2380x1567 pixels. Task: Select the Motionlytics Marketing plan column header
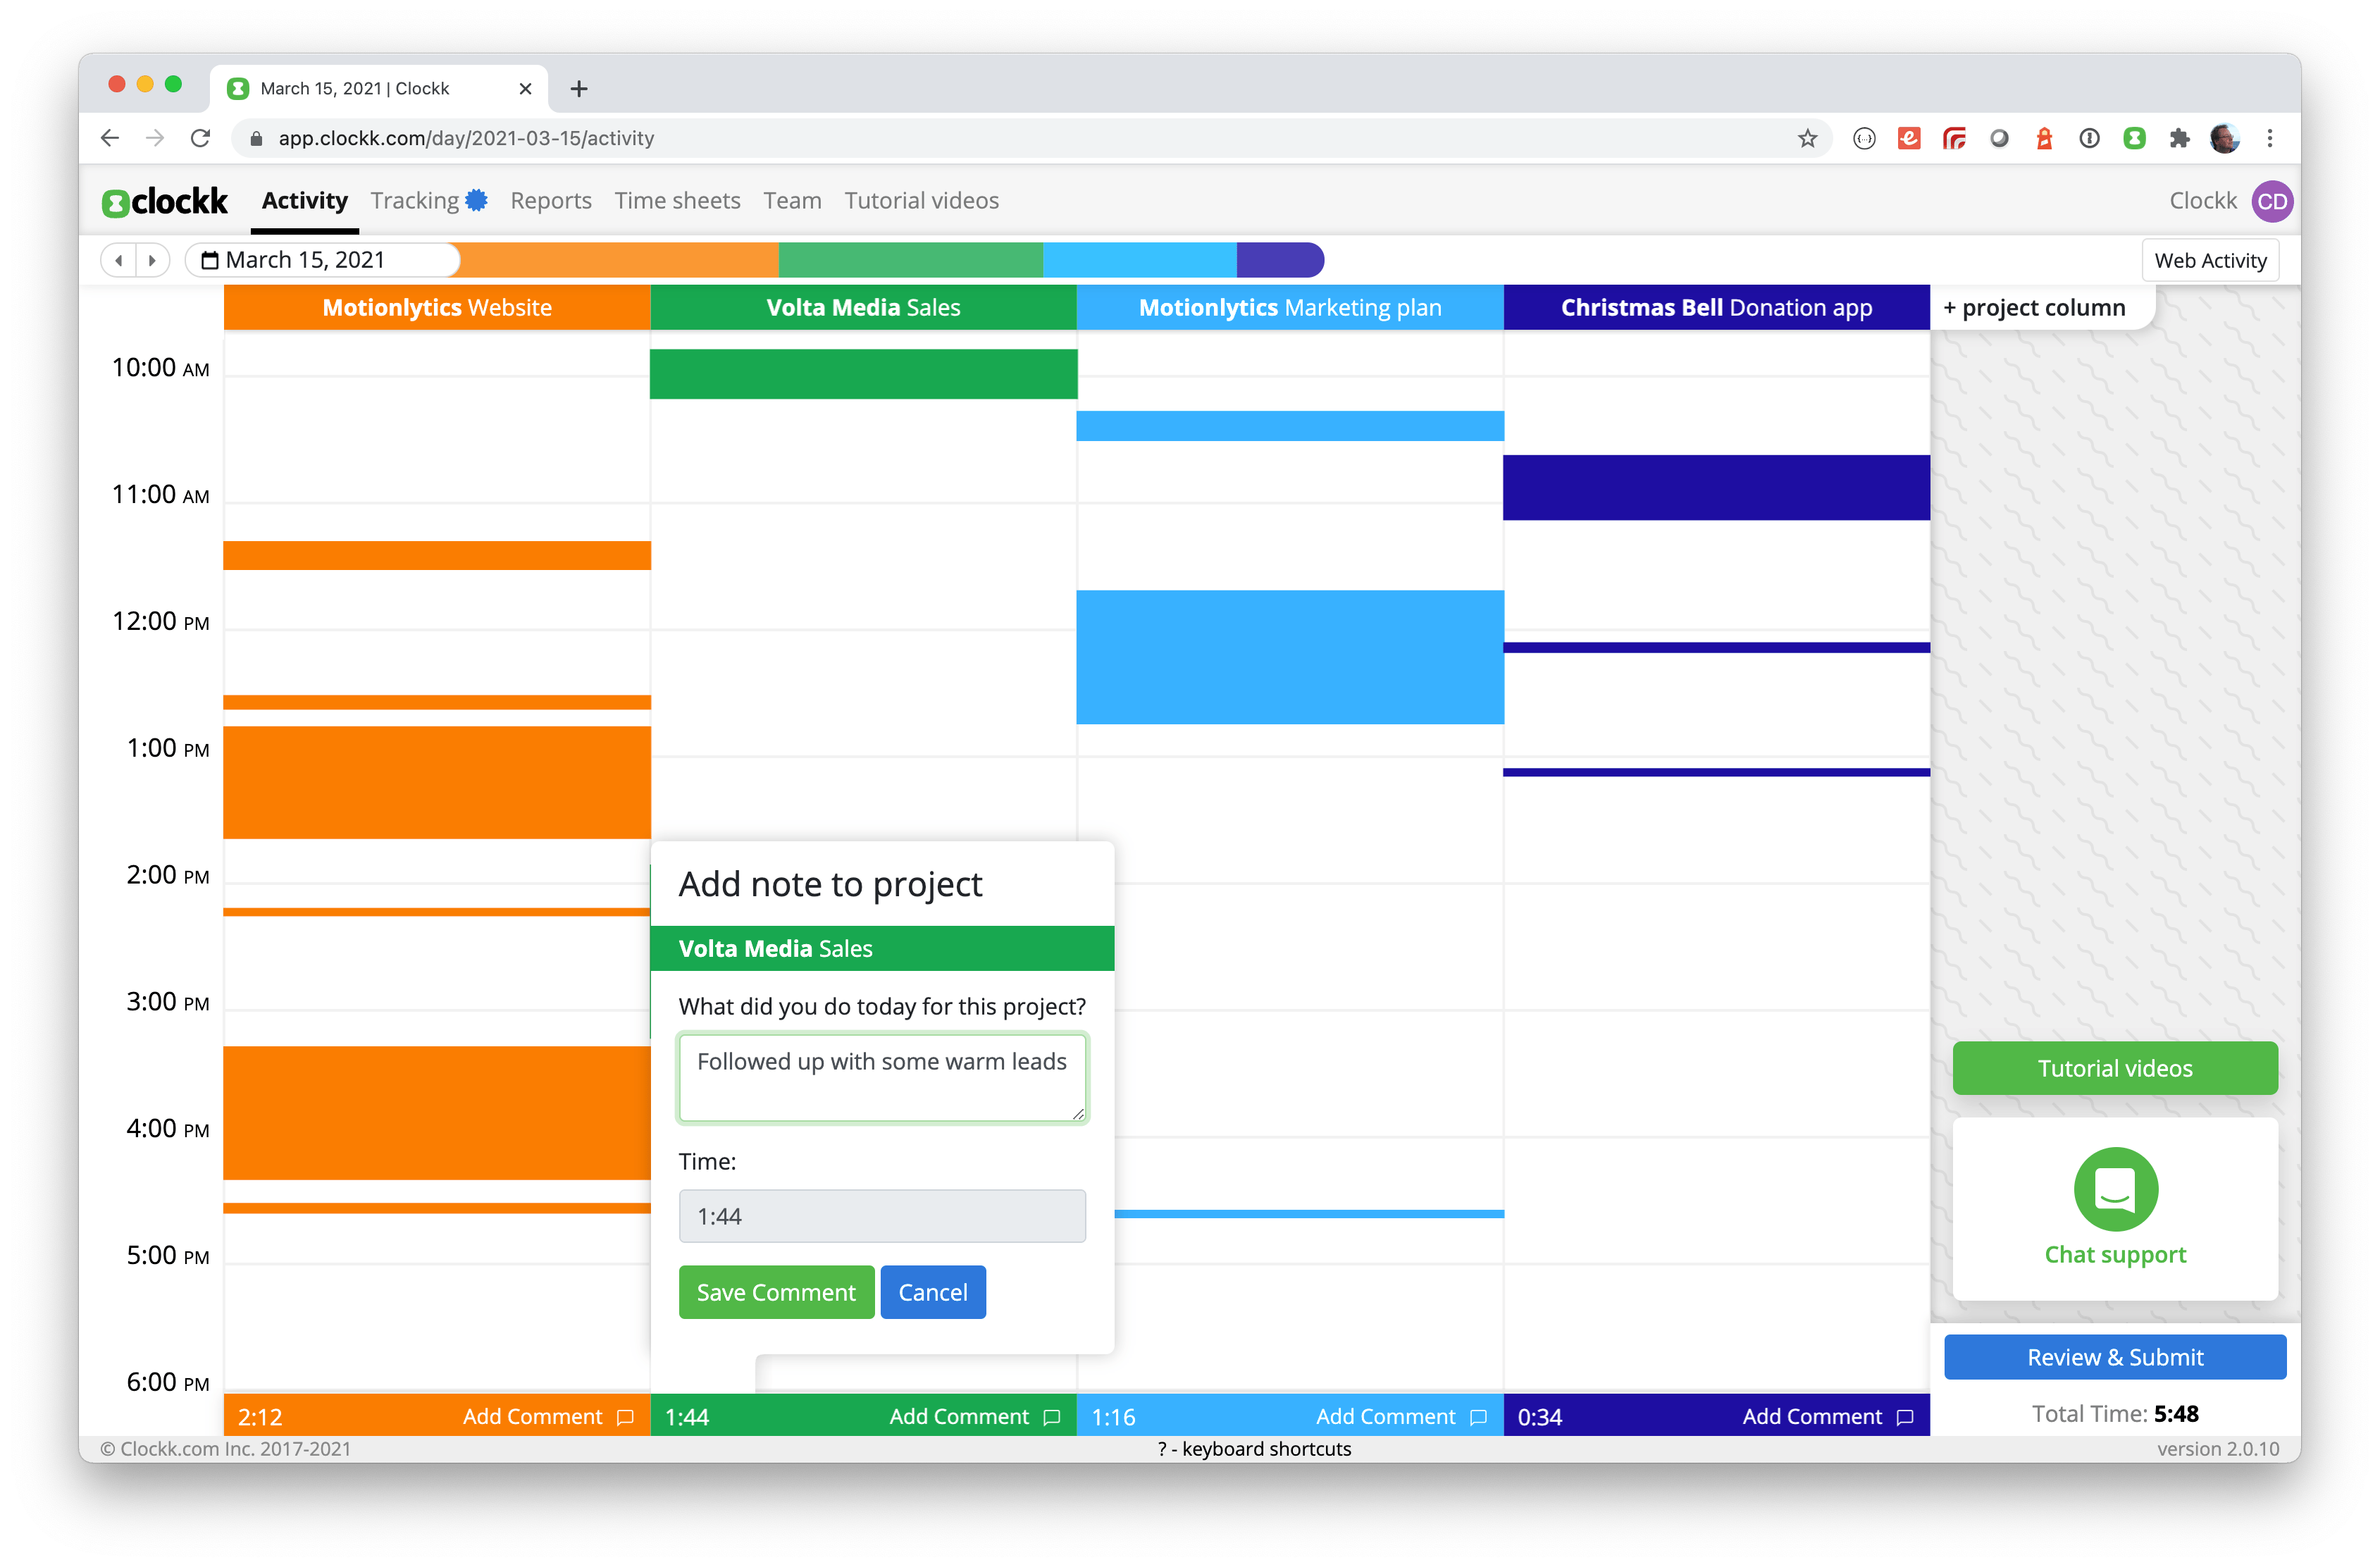click(x=1290, y=307)
